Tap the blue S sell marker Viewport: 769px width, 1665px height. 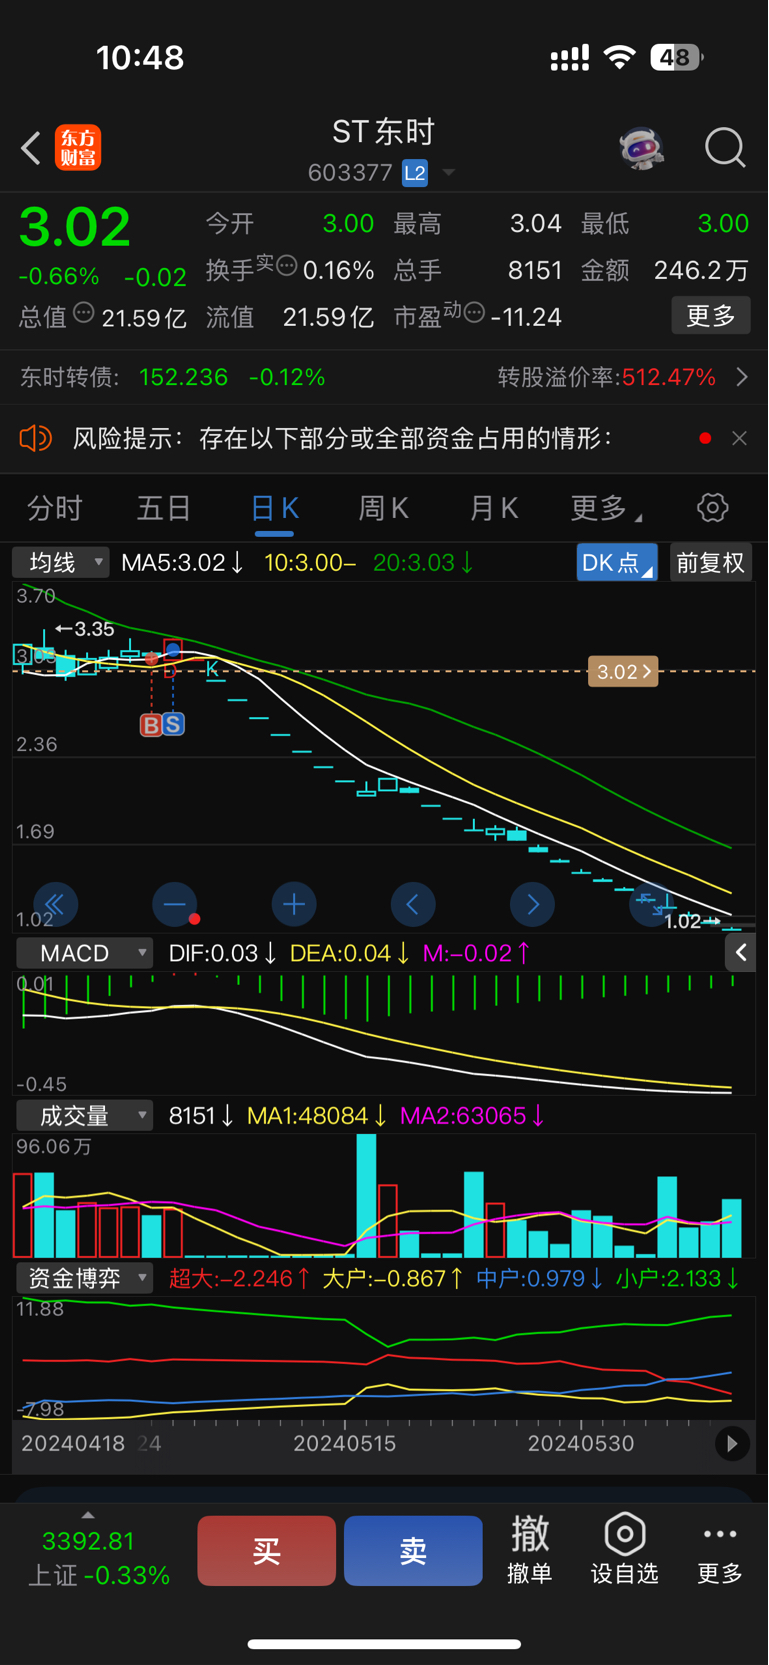[173, 725]
